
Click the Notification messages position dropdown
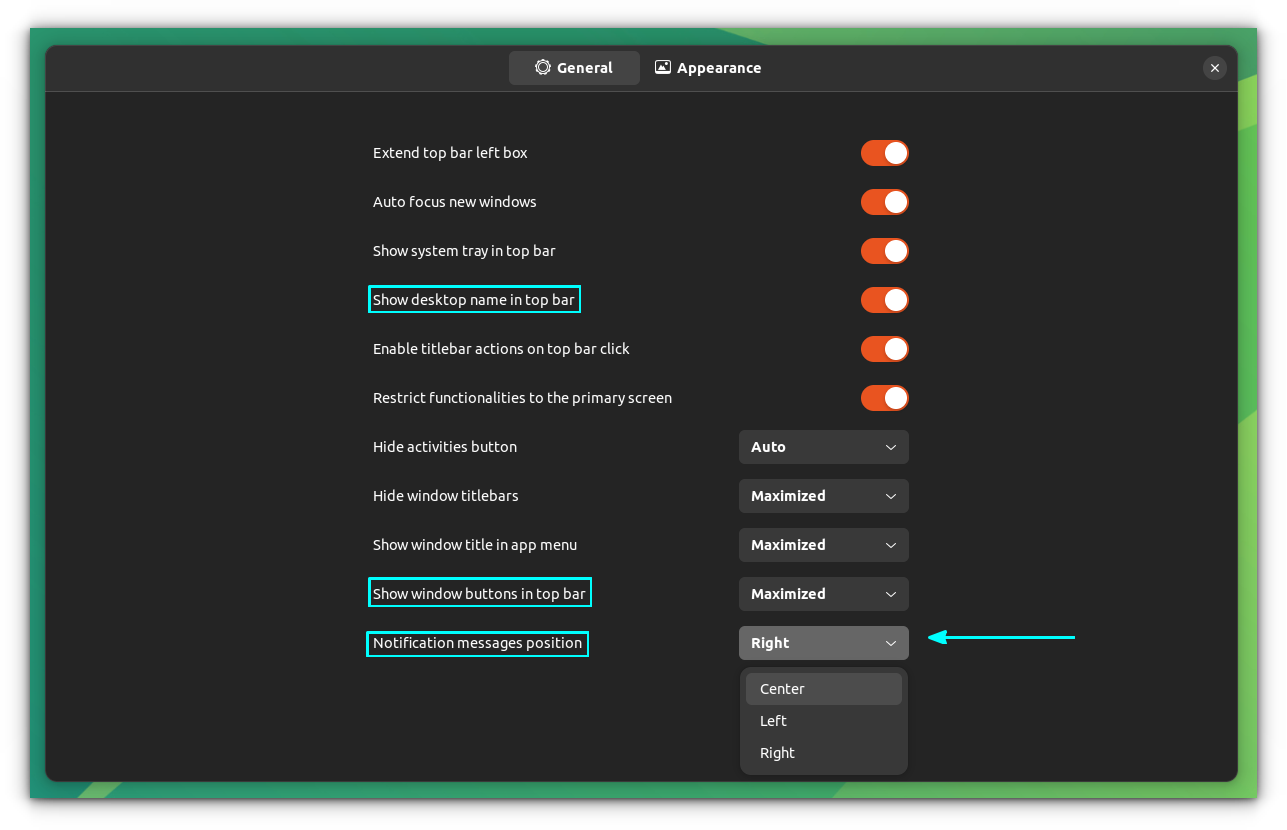click(x=823, y=643)
